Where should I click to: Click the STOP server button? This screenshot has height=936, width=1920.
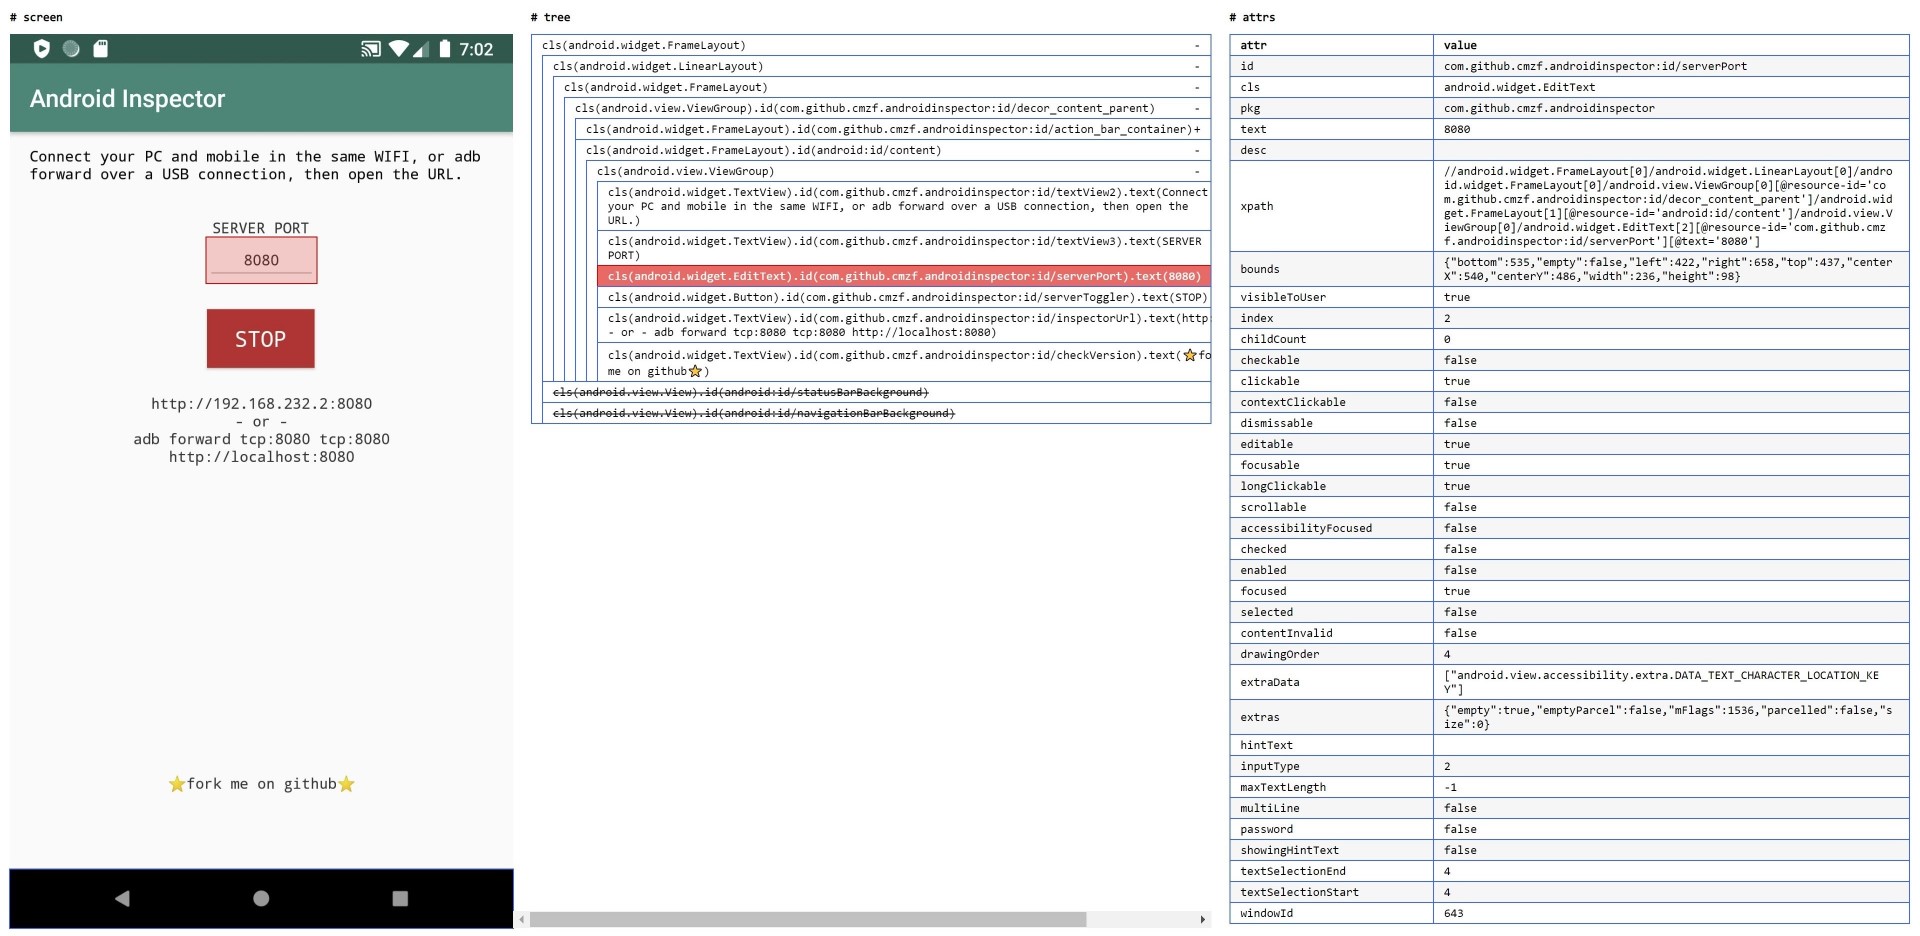tap(261, 339)
